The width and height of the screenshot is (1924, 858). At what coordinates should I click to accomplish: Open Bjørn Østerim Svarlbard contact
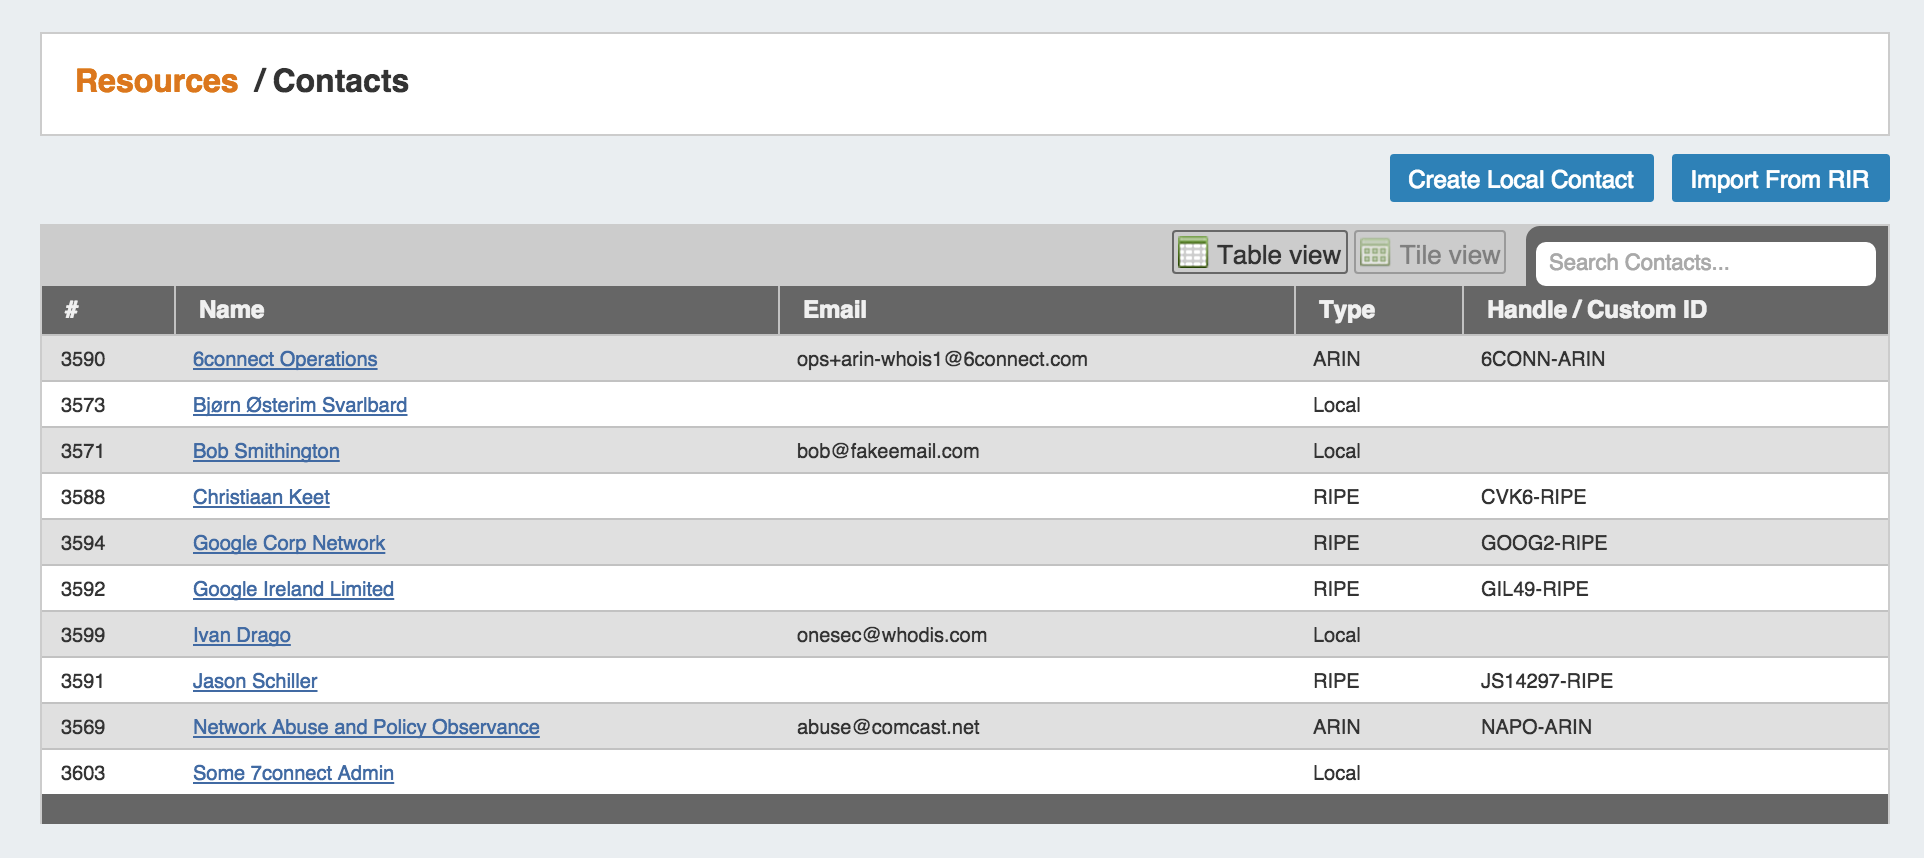300,405
